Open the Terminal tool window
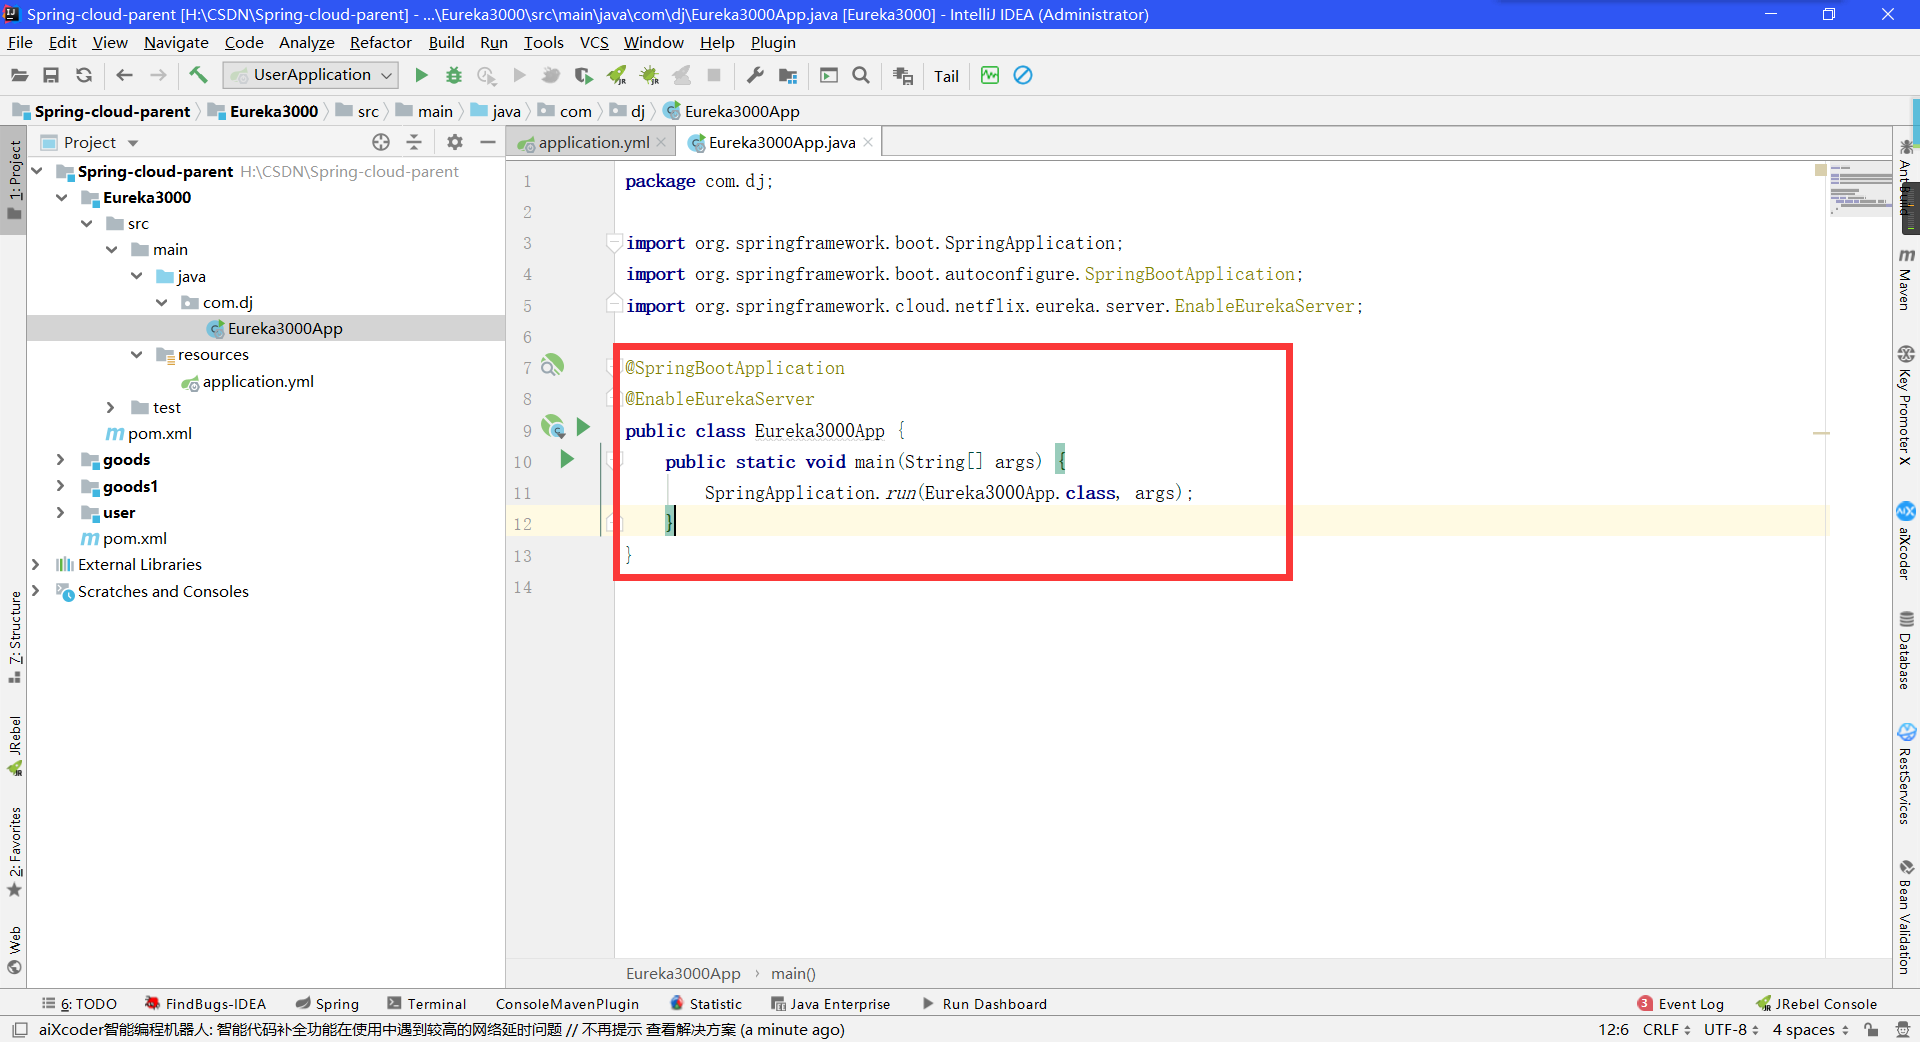The image size is (1920, 1042). tap(427, 1003)
